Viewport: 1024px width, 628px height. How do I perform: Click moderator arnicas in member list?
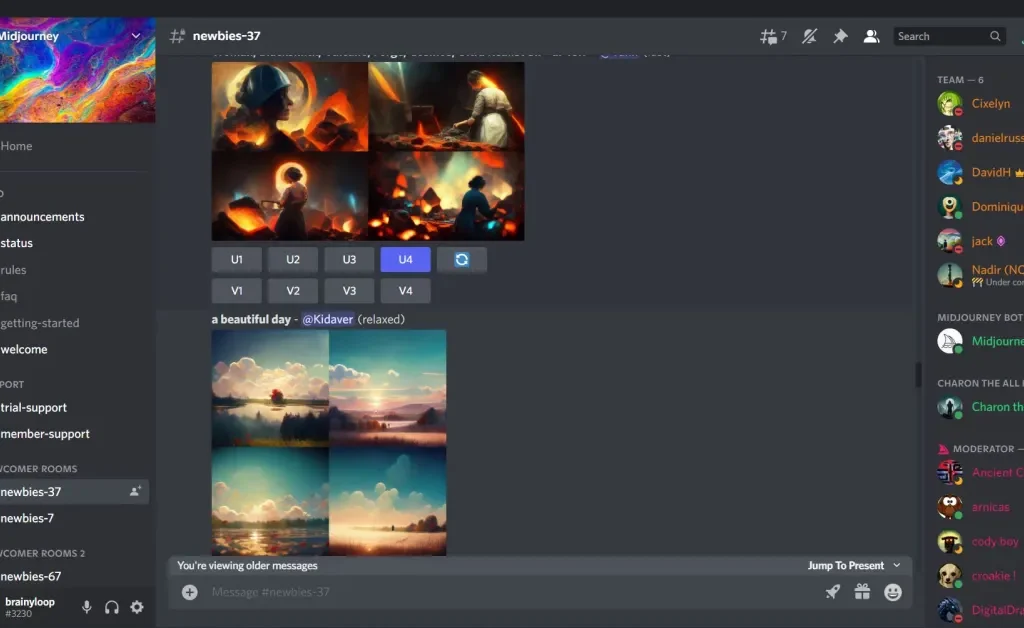[x=990, y=507]
